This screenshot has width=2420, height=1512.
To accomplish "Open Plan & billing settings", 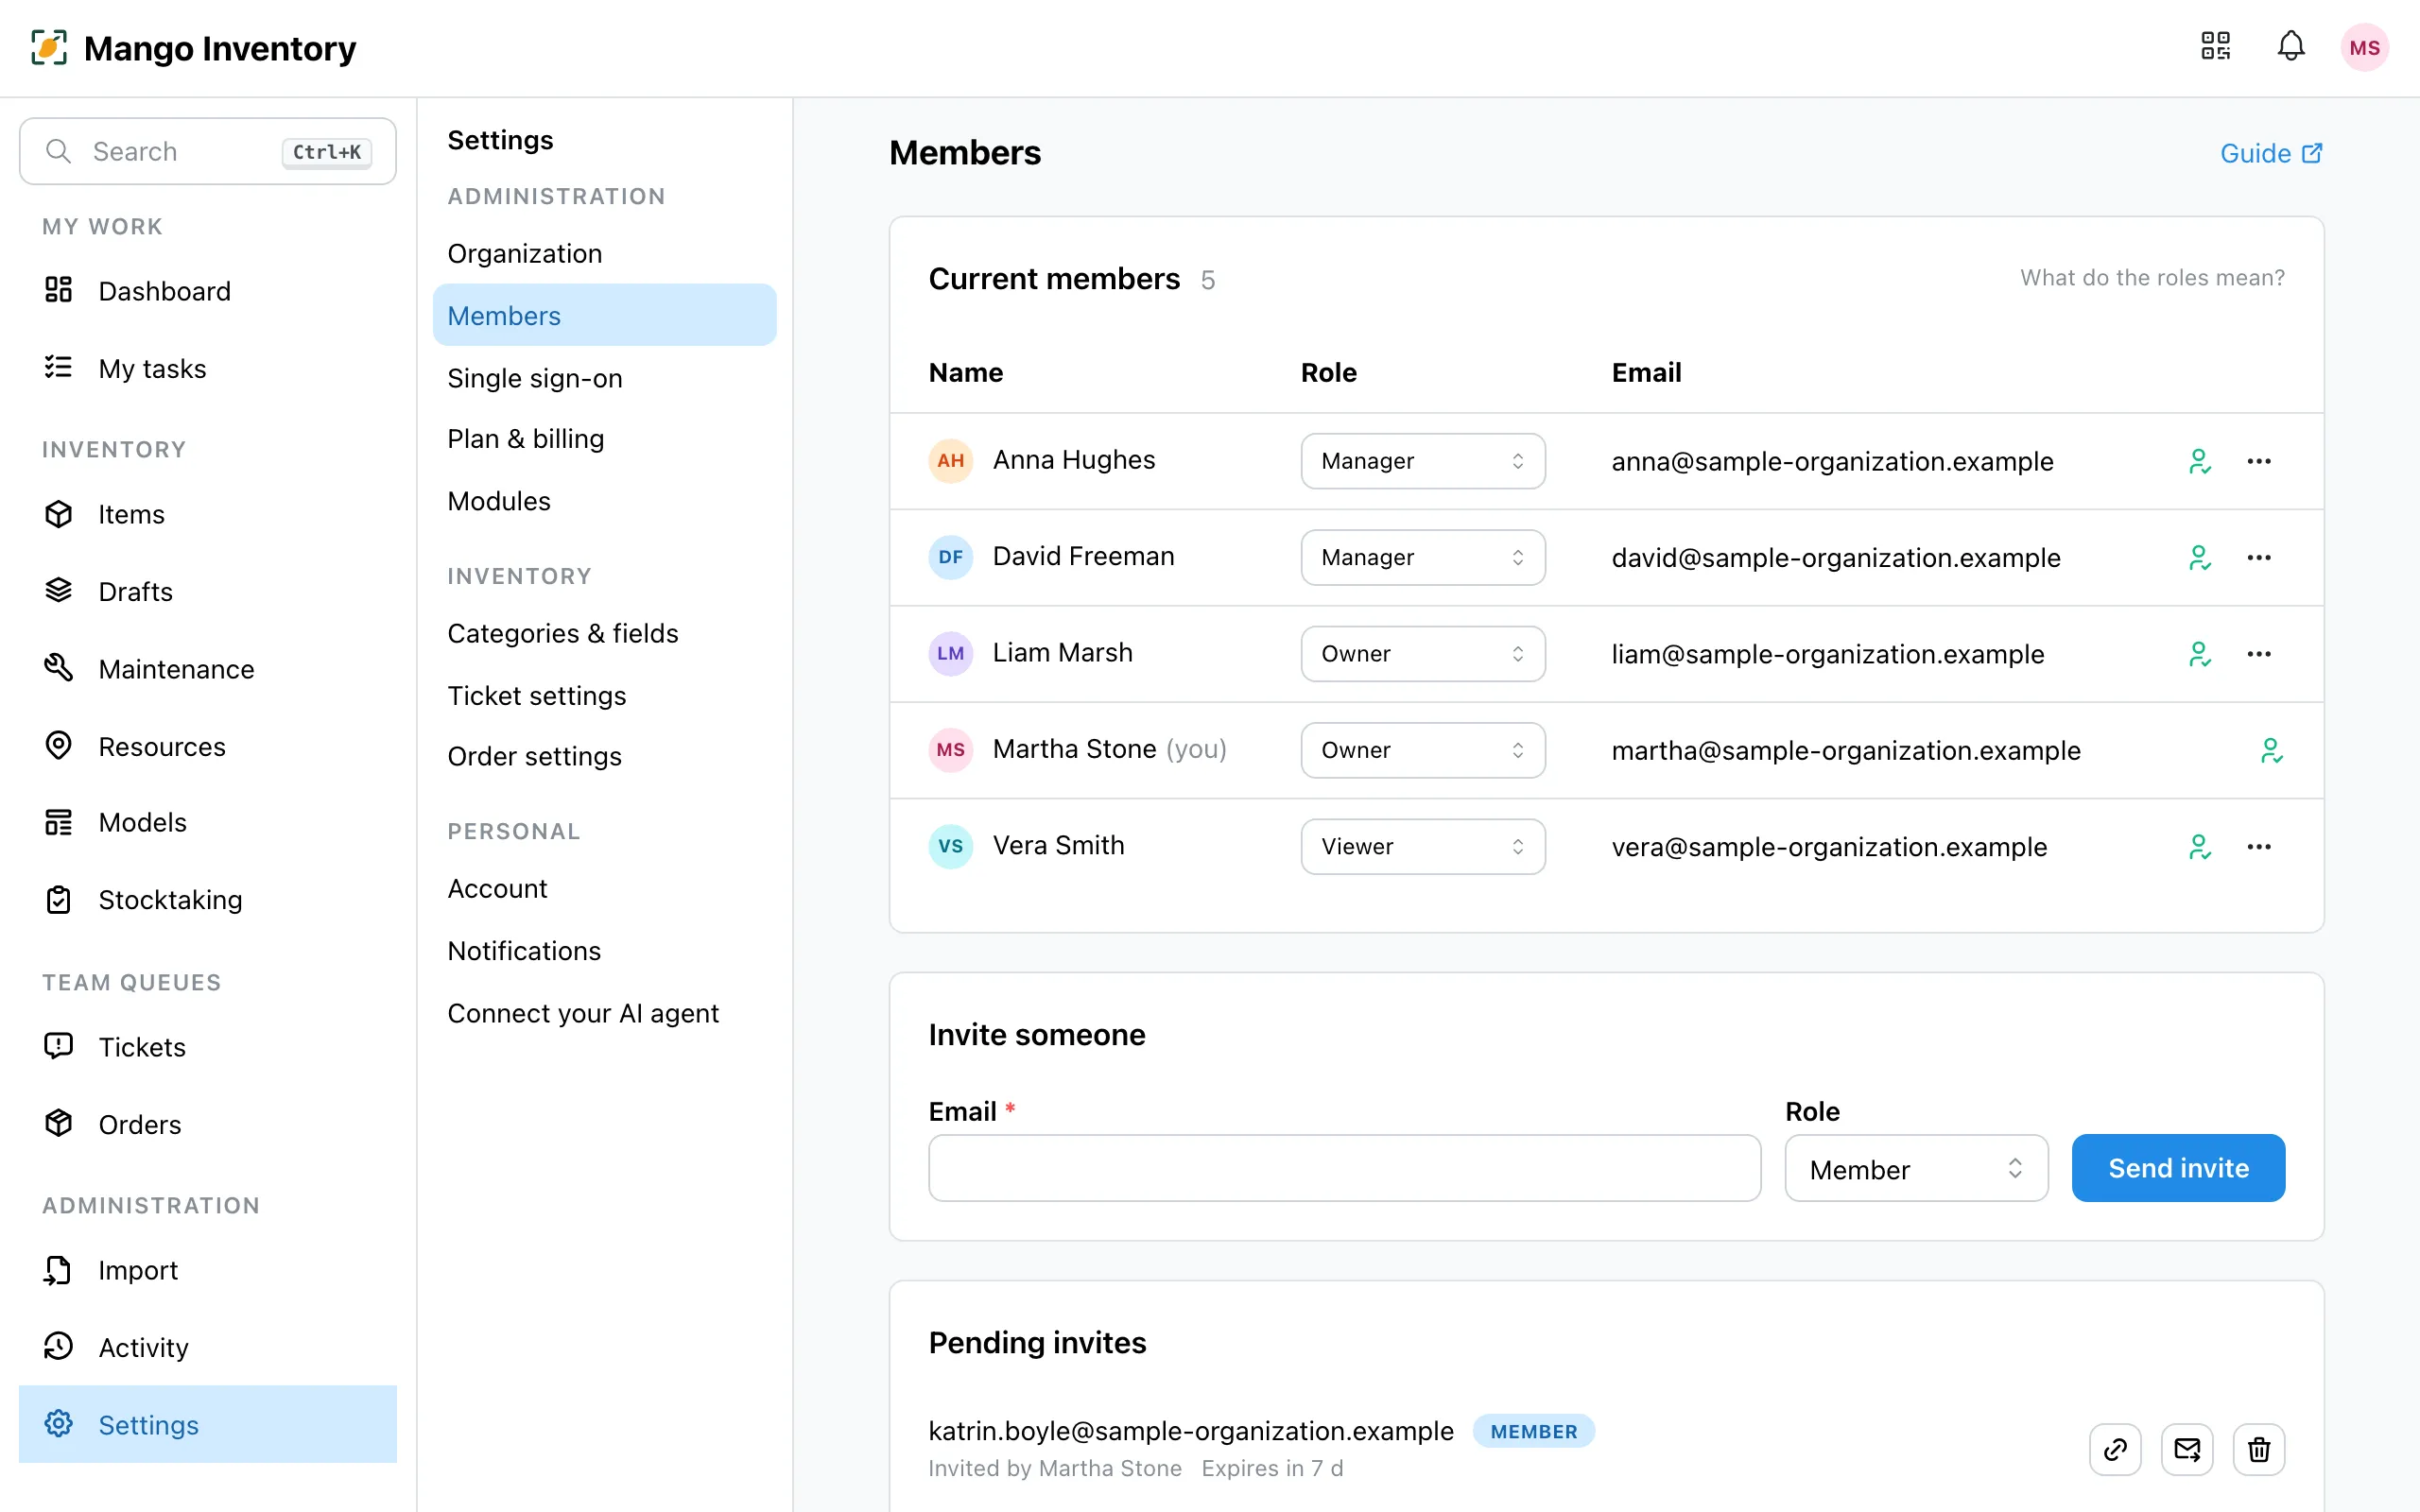I will (604, 439).
